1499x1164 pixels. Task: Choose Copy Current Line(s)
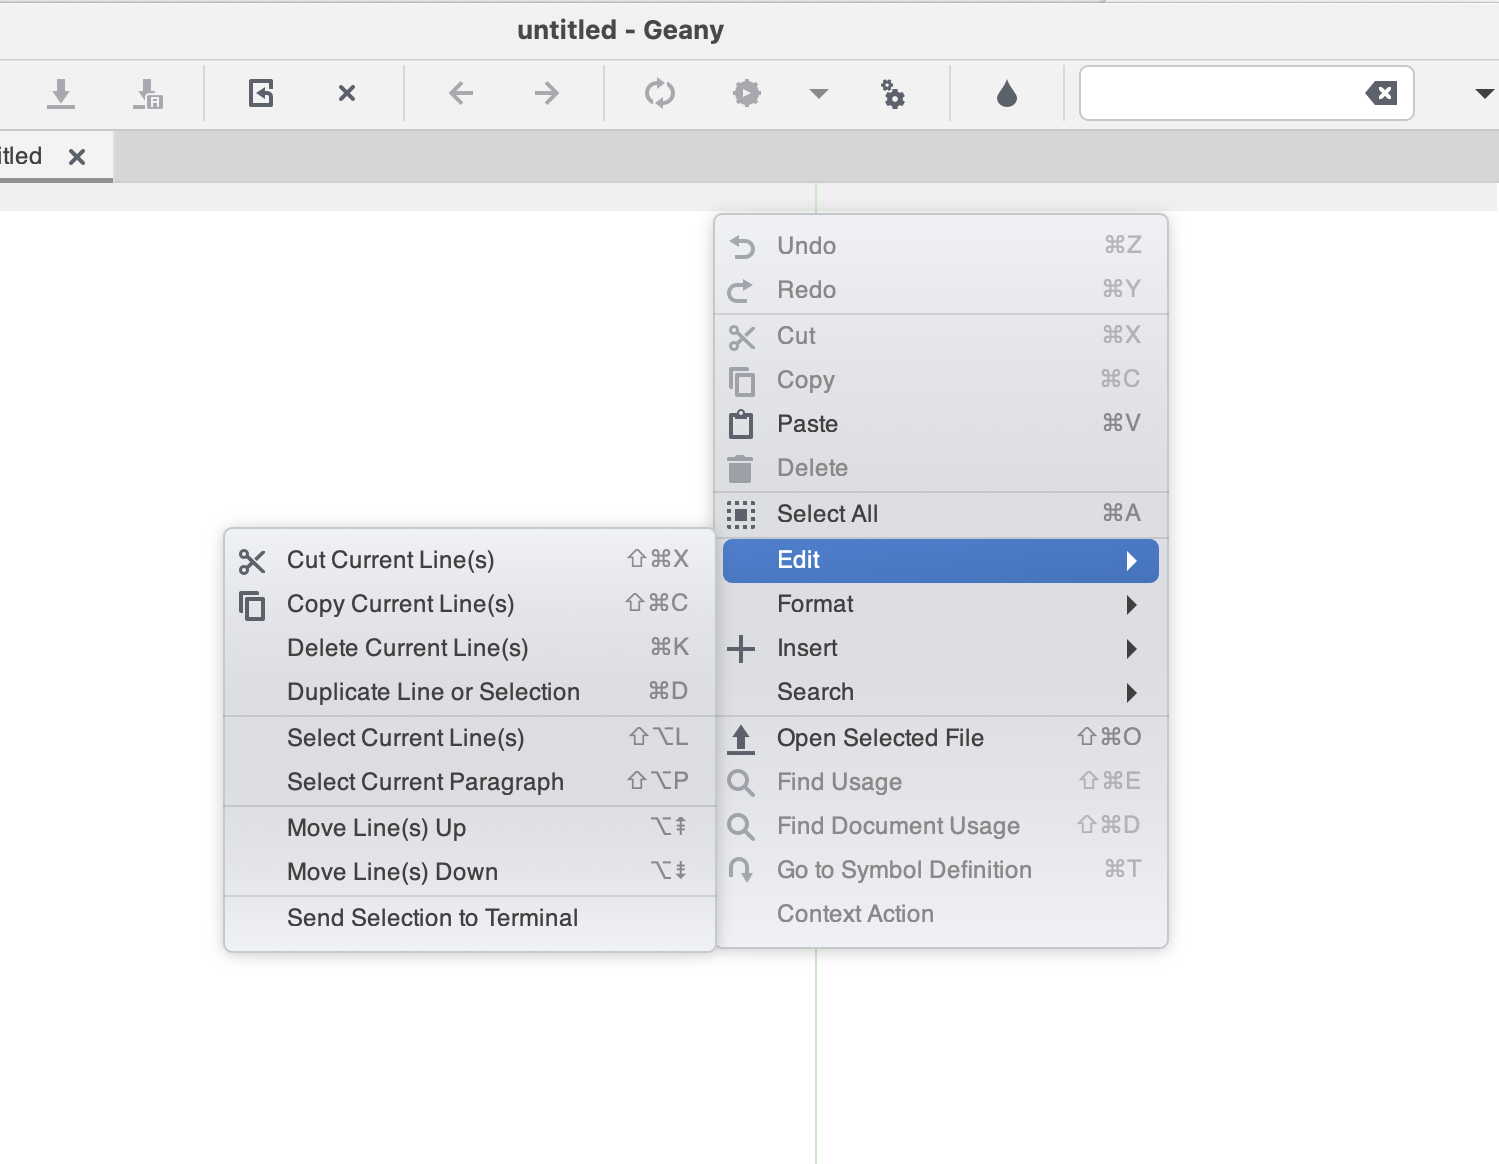pyautogui.click(x=469, y=604)
